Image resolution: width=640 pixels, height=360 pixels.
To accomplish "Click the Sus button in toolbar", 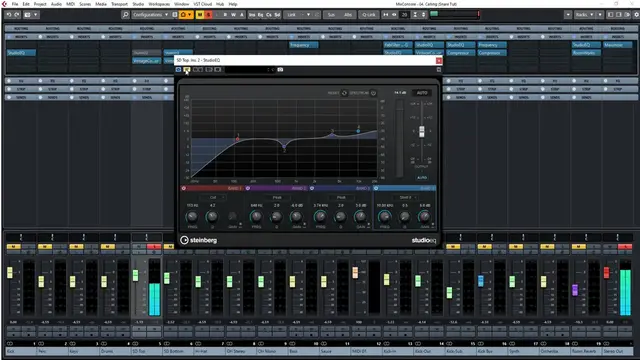I will pyautogui.click(x=331, y=15).
